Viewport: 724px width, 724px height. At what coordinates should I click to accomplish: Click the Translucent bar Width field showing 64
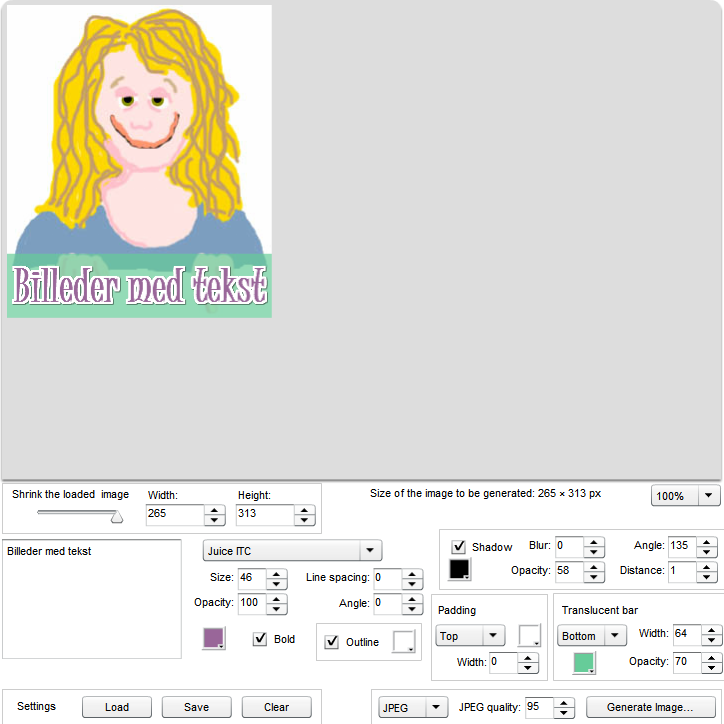(687, 634)
